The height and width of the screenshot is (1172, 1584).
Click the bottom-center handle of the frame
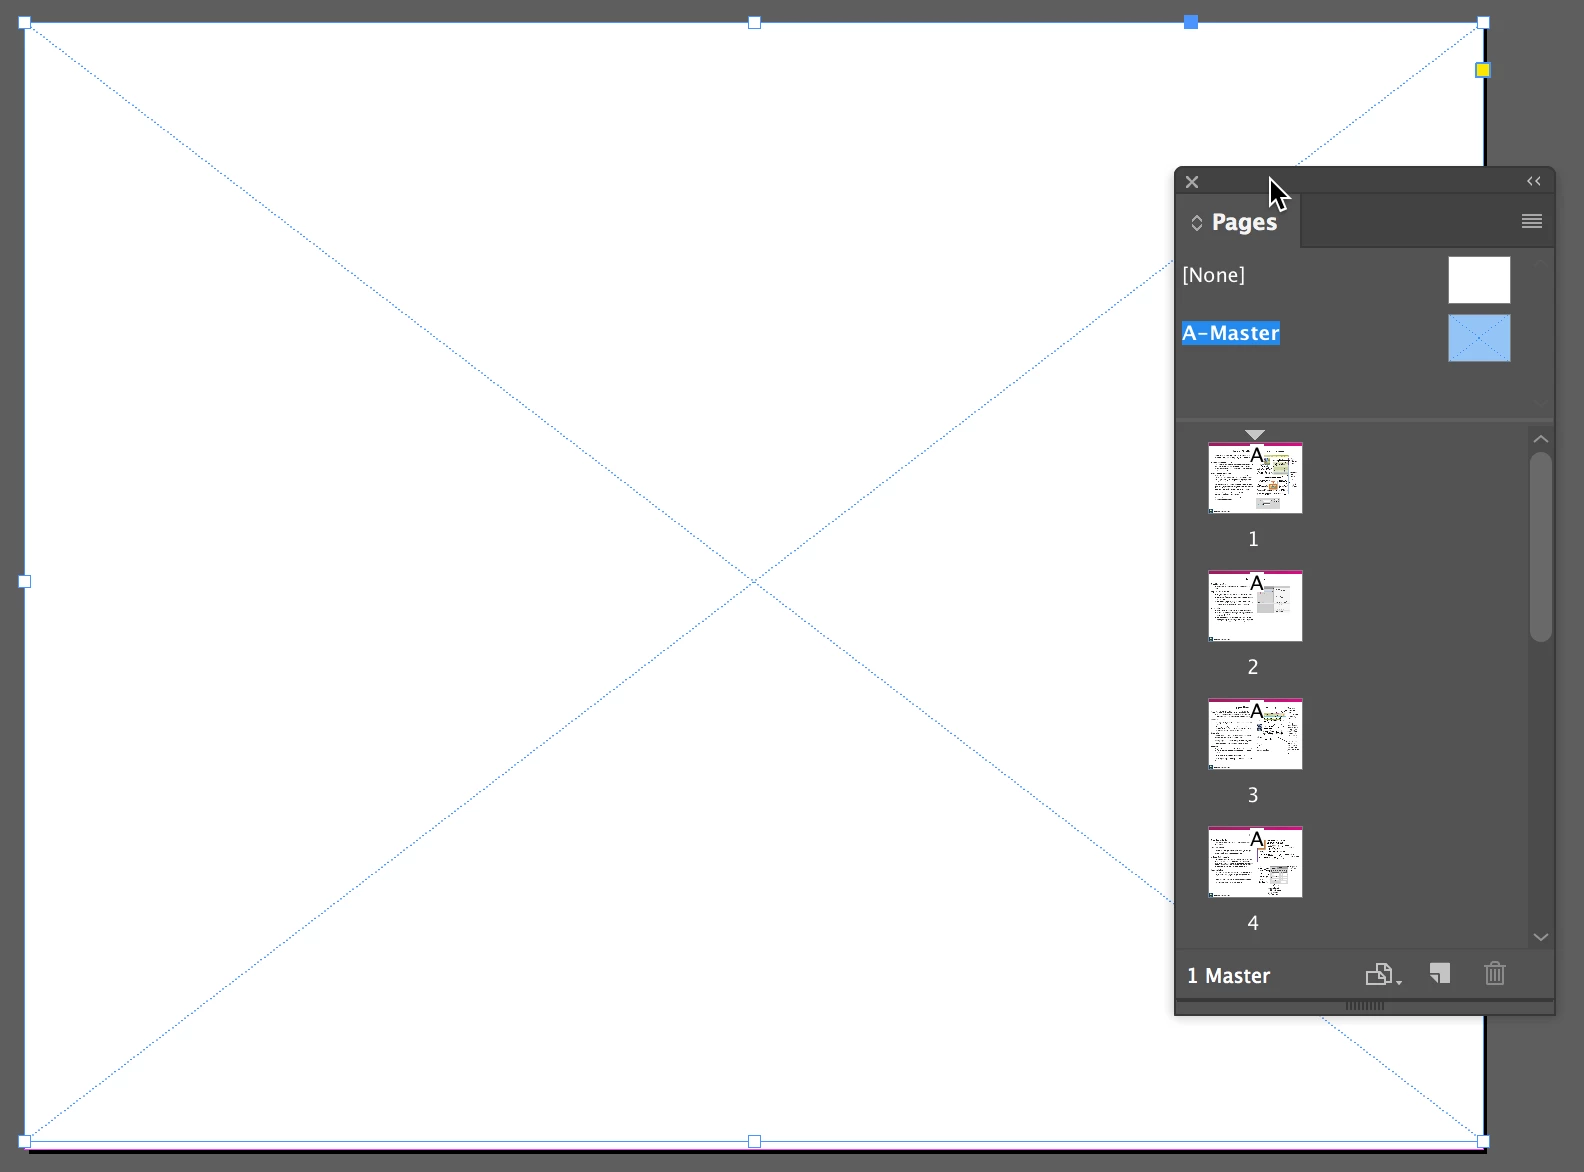755,1141
